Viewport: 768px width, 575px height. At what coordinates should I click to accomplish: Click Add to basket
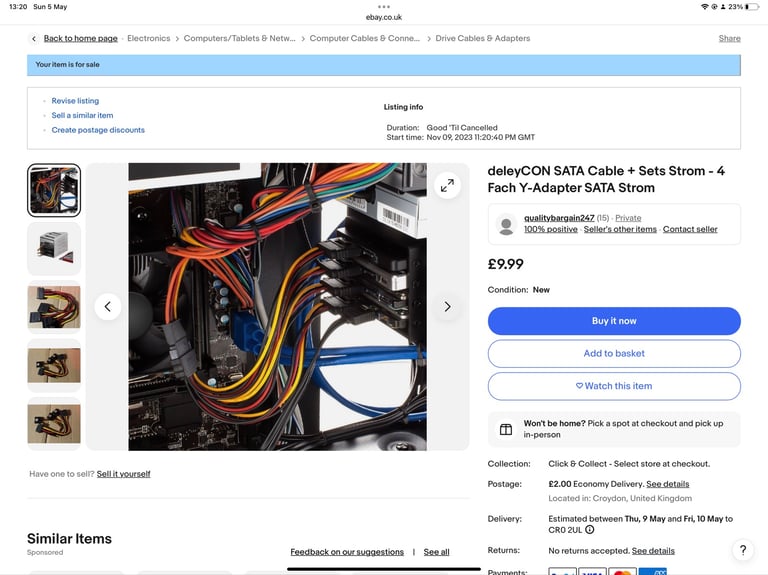614,354
